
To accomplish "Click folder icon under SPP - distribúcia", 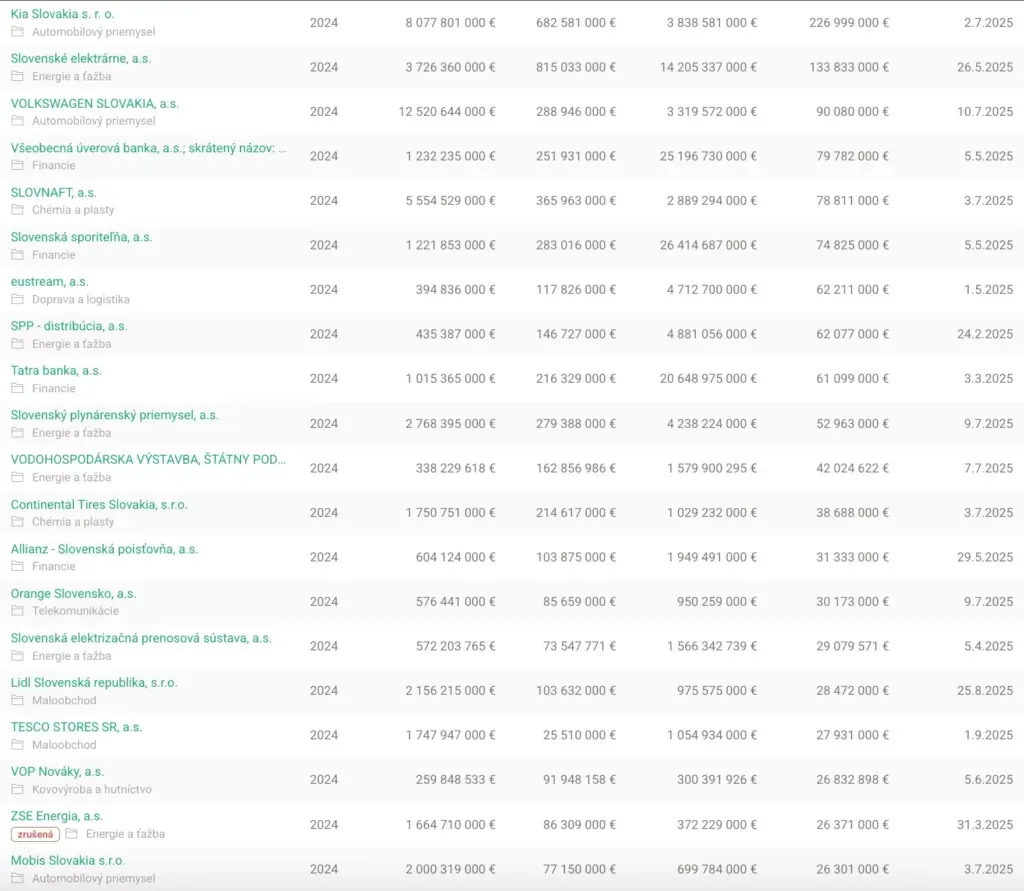I will click(18, 344).
